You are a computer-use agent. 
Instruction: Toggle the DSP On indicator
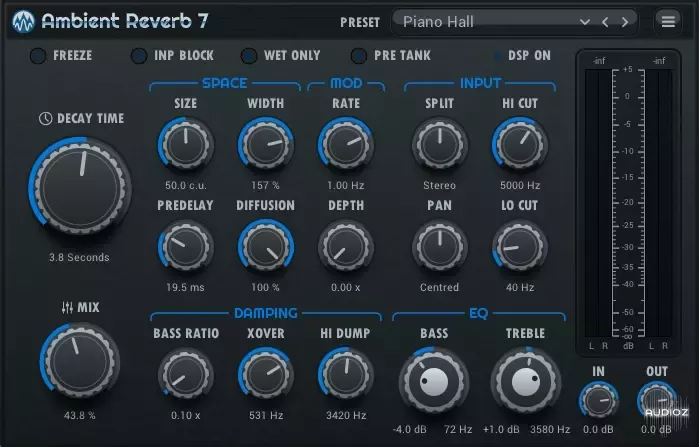(x=498, y=56)
